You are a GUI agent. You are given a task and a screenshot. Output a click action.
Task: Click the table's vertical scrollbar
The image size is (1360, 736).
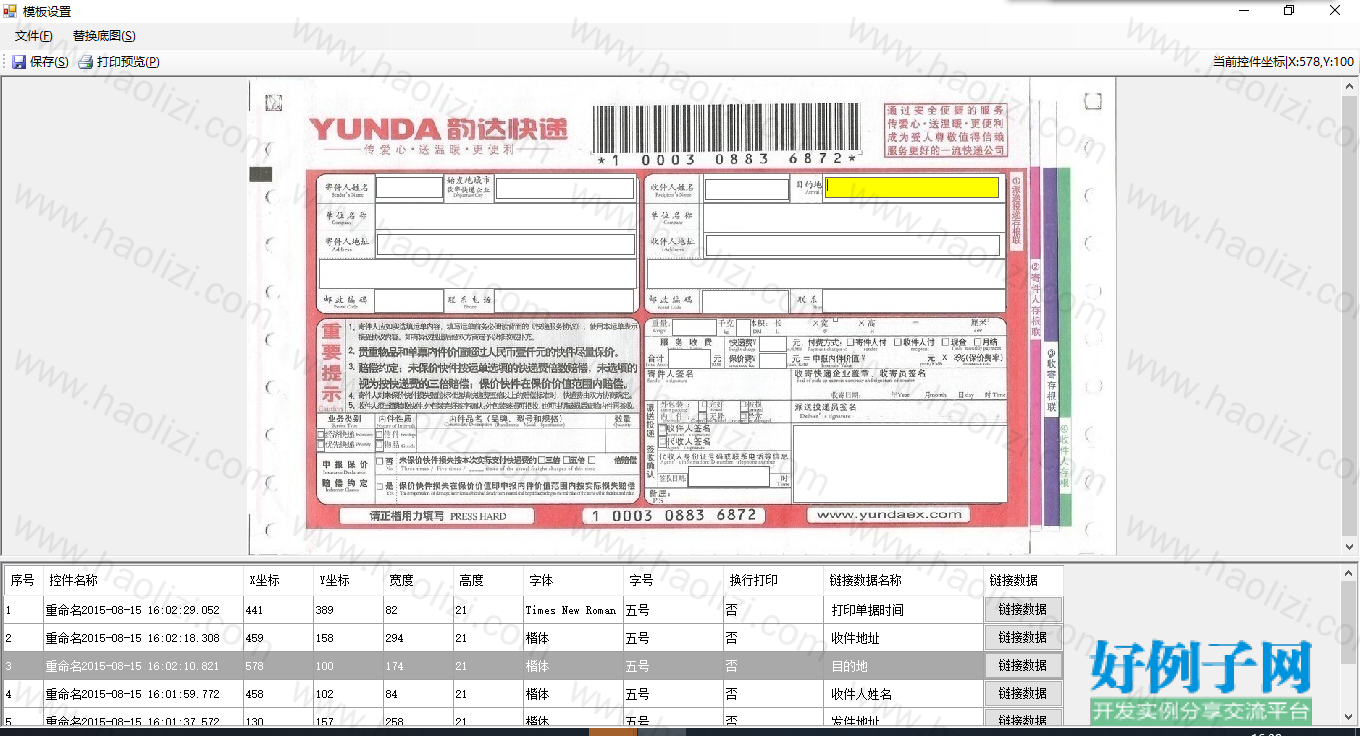[x=1350, y=646]
